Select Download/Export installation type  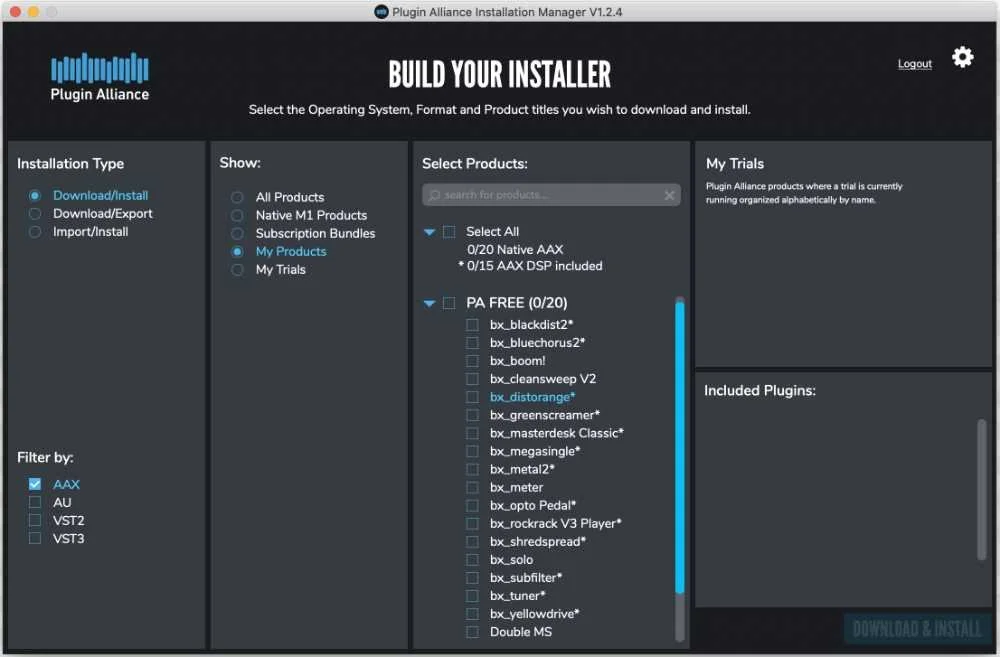(x=35, y=214)
